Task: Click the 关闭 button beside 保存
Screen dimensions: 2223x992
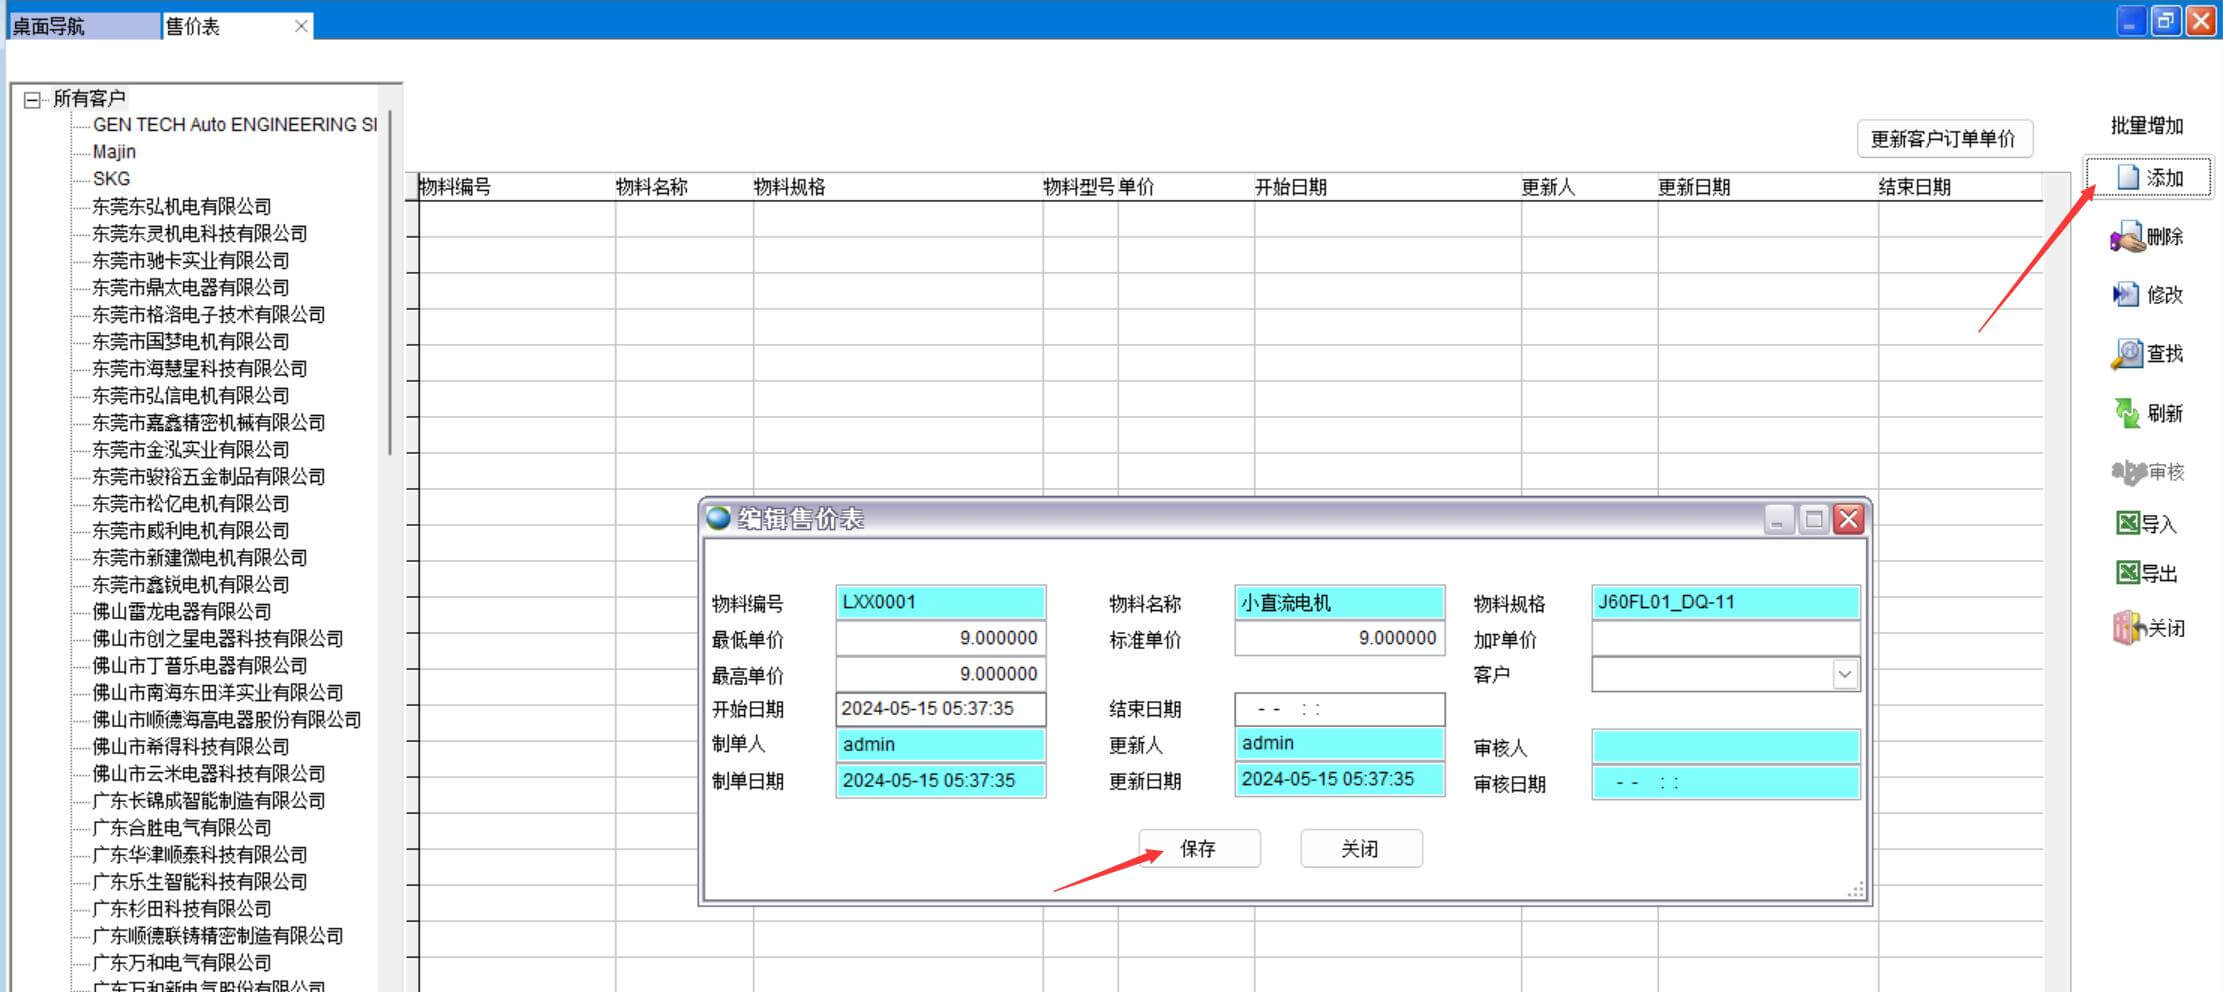Action: [1360, 849]
